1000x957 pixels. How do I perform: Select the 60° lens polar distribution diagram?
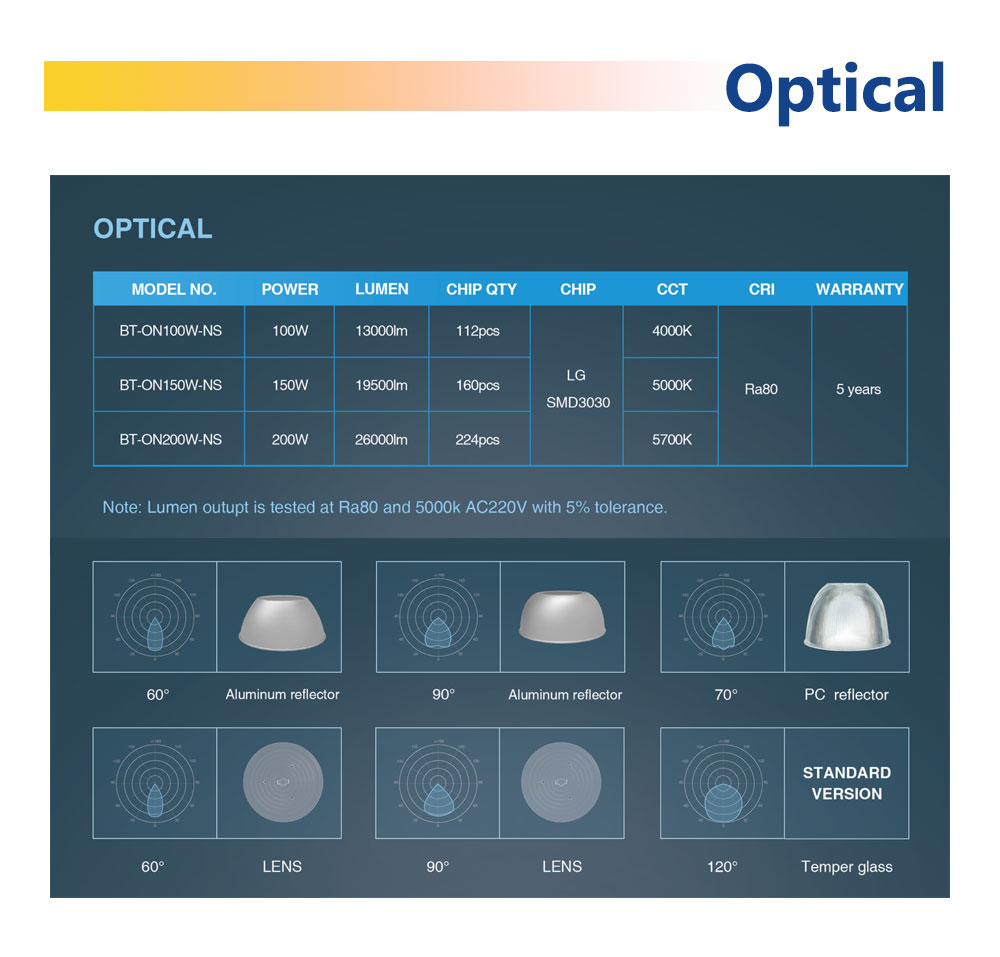pos(155,783)
